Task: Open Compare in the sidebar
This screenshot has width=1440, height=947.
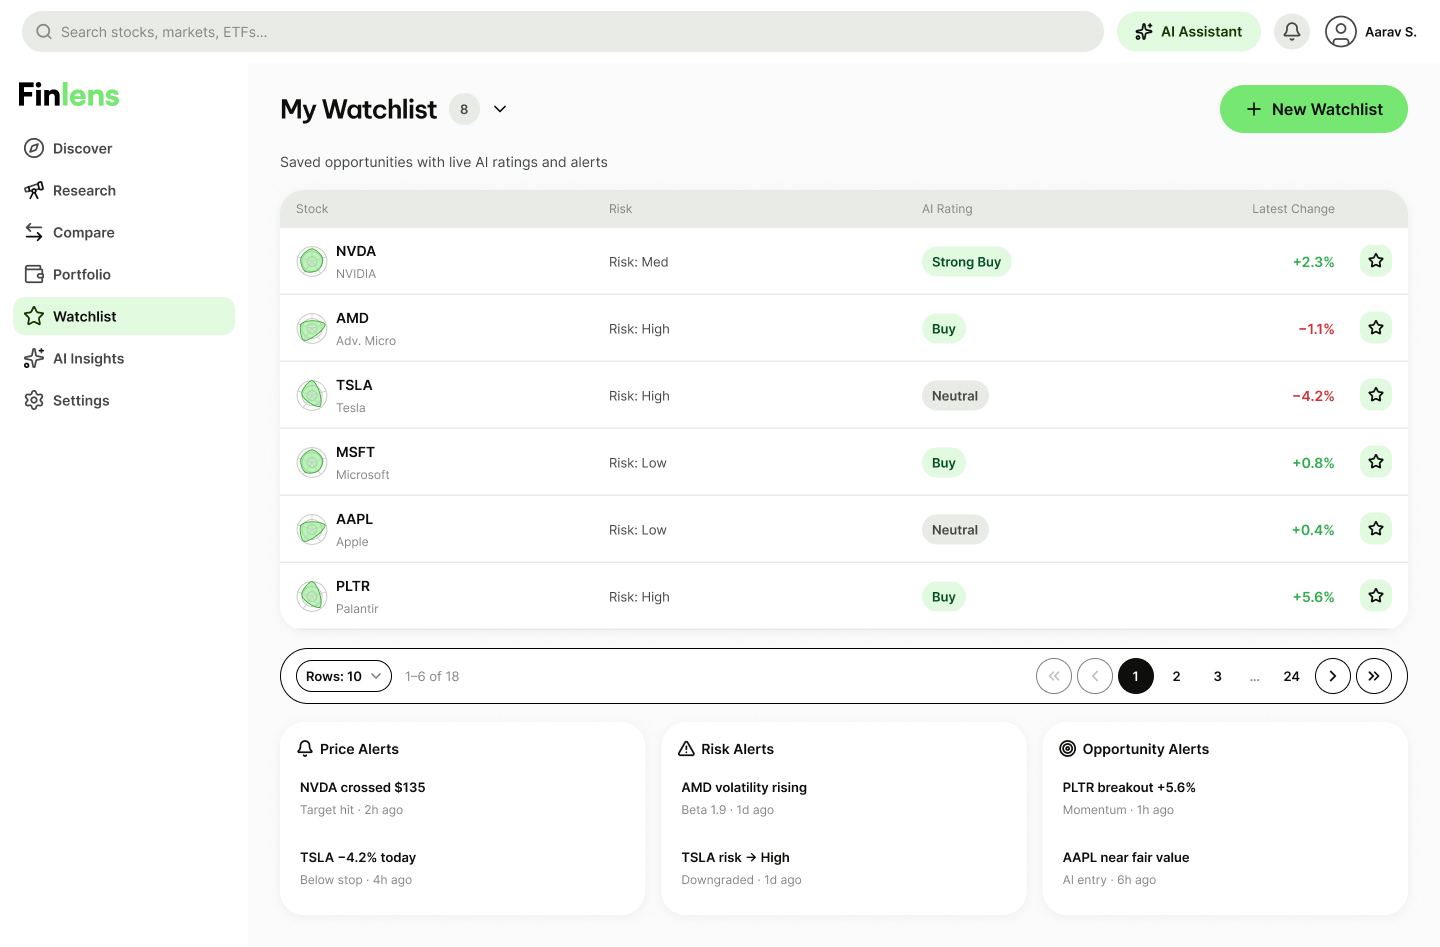Action: coord(124,232)
